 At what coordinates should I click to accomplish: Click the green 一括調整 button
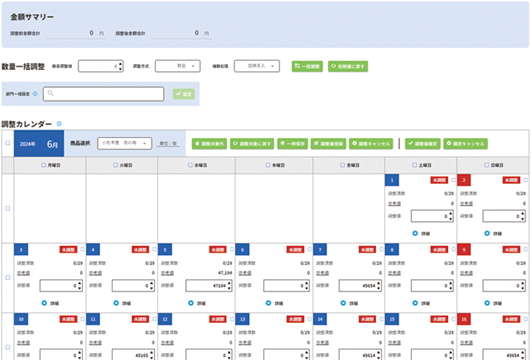click(x=307, y=66)
